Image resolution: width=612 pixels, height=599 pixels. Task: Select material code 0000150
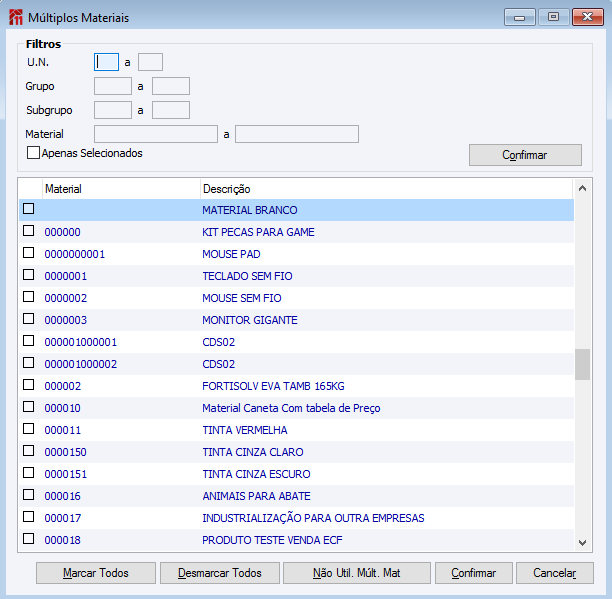coord(65,452)
